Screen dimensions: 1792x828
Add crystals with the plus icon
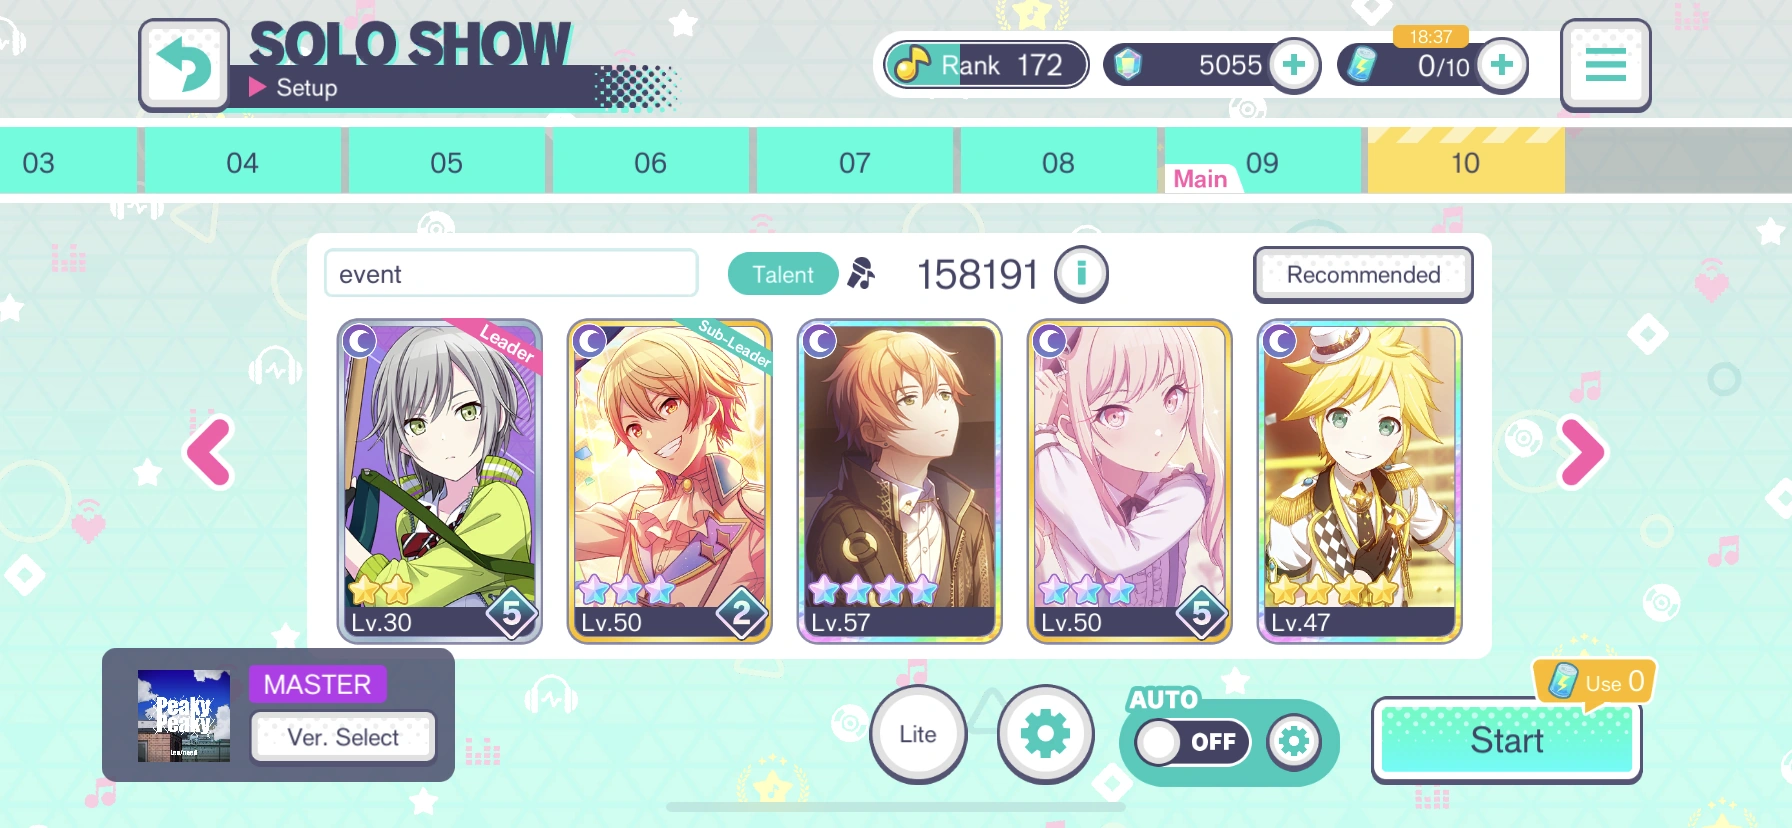click(1294, 65)
